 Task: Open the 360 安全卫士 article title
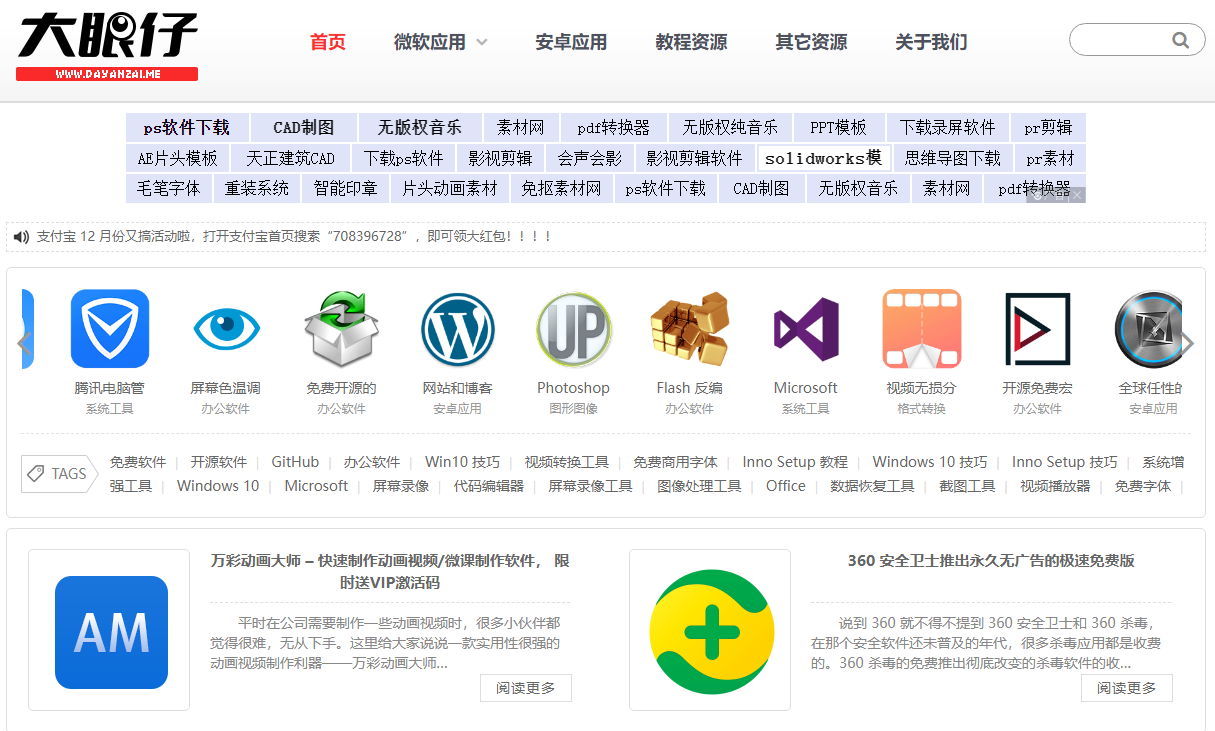[x=991, y=561]
